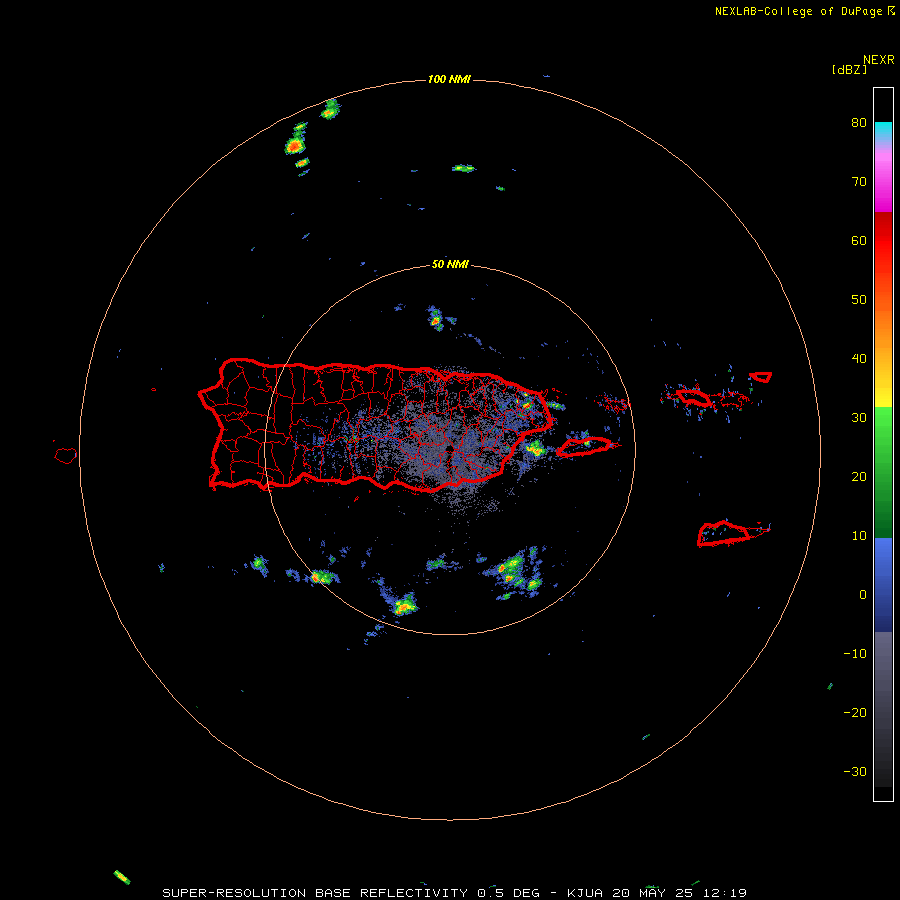Click the 80 value on dBZ scale
The width and height of the screenshot is (900, 900).
click(859, 123)
